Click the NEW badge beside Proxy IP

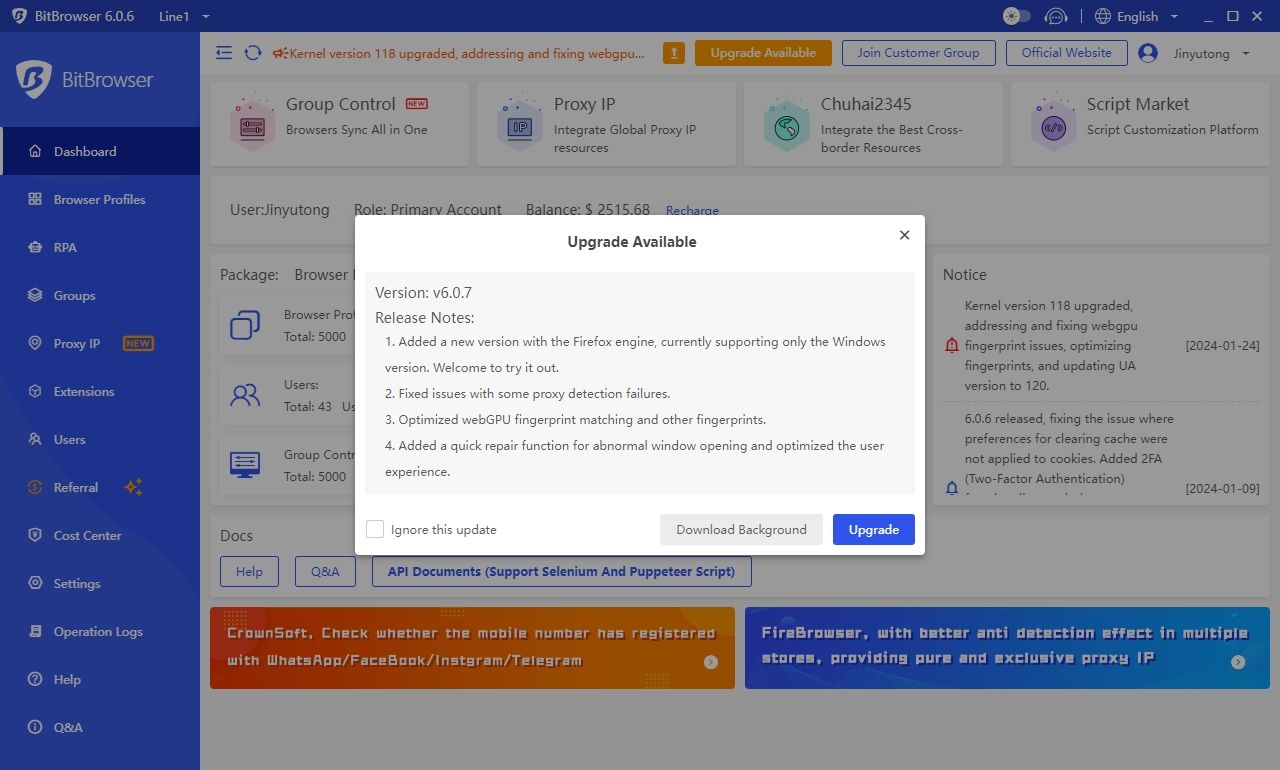point(138,343)
